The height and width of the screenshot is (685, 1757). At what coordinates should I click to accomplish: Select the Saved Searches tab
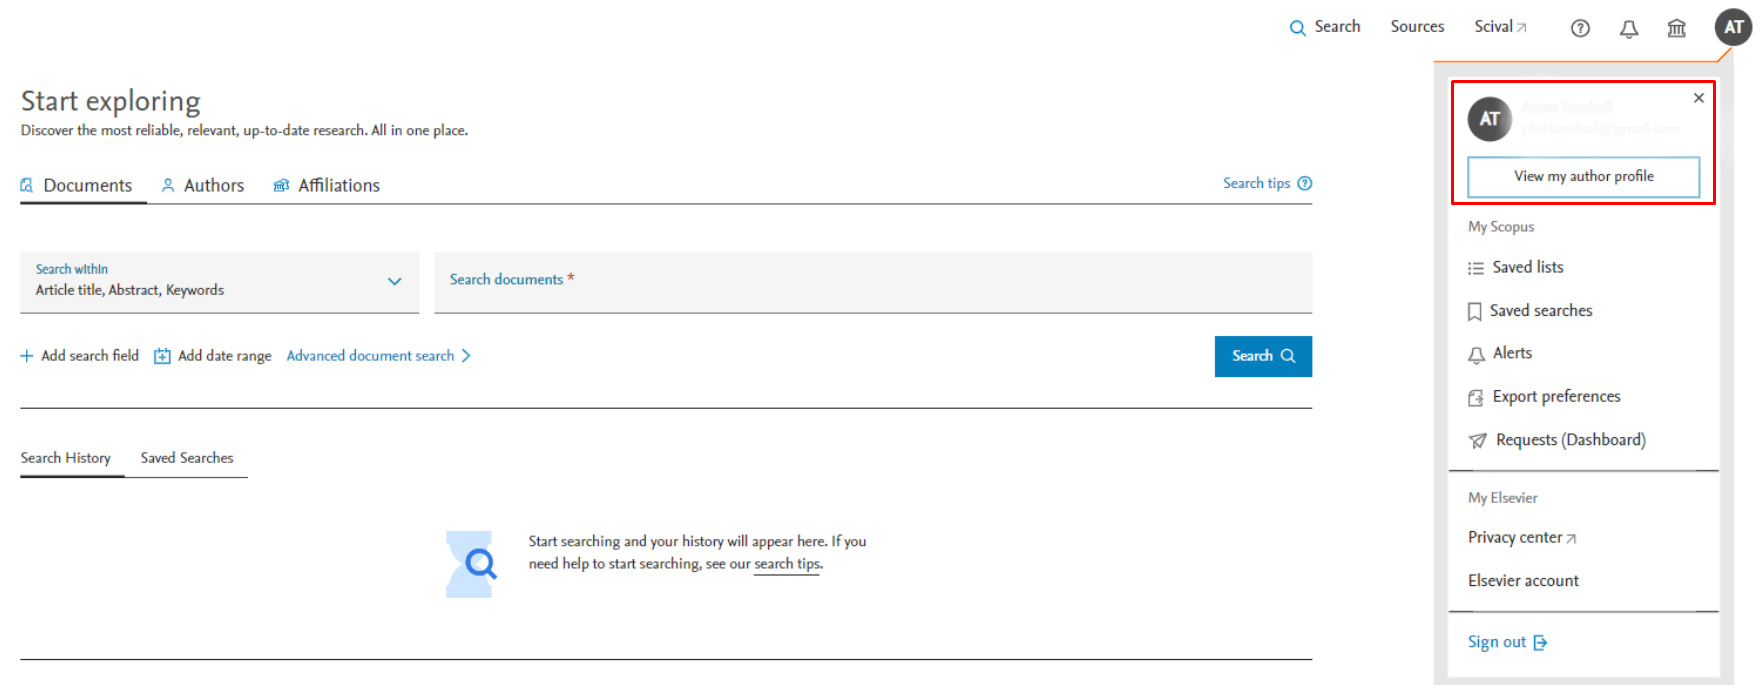pyautogui.click(x=186, y=458)
